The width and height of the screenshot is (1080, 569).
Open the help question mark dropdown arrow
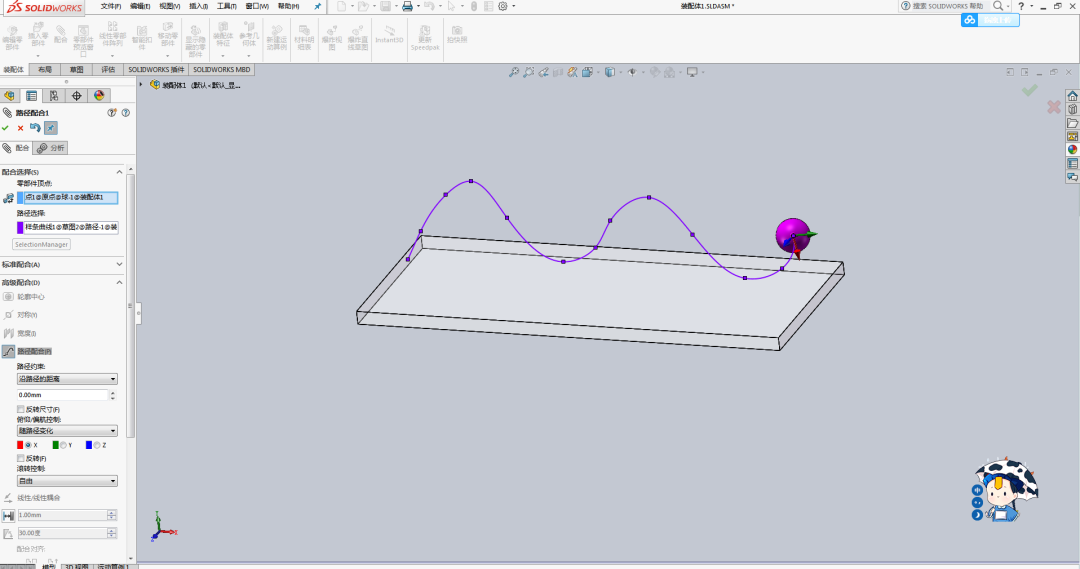[1032, 6]
